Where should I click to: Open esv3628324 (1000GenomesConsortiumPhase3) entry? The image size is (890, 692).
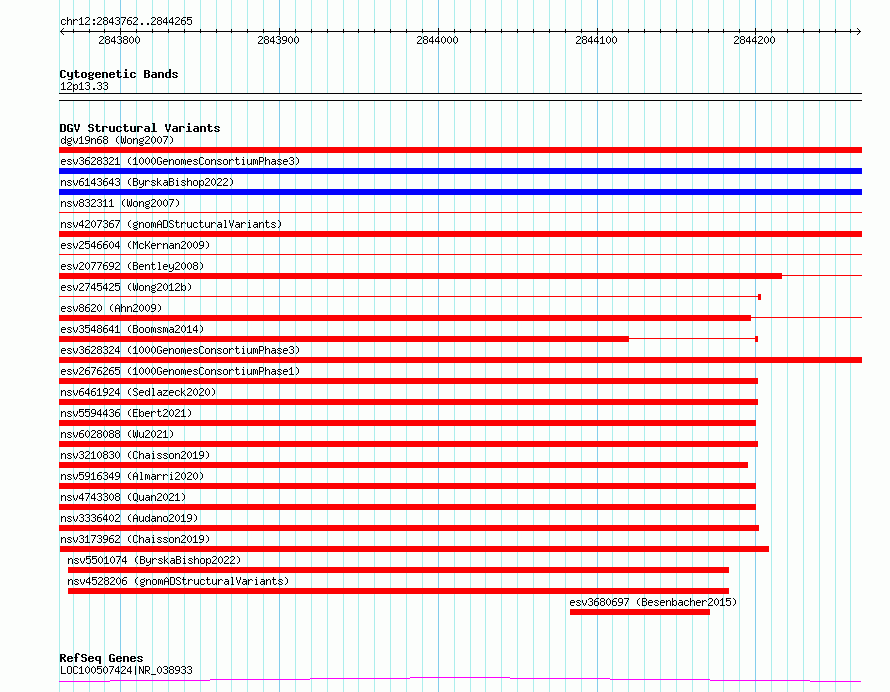[180, 350]
